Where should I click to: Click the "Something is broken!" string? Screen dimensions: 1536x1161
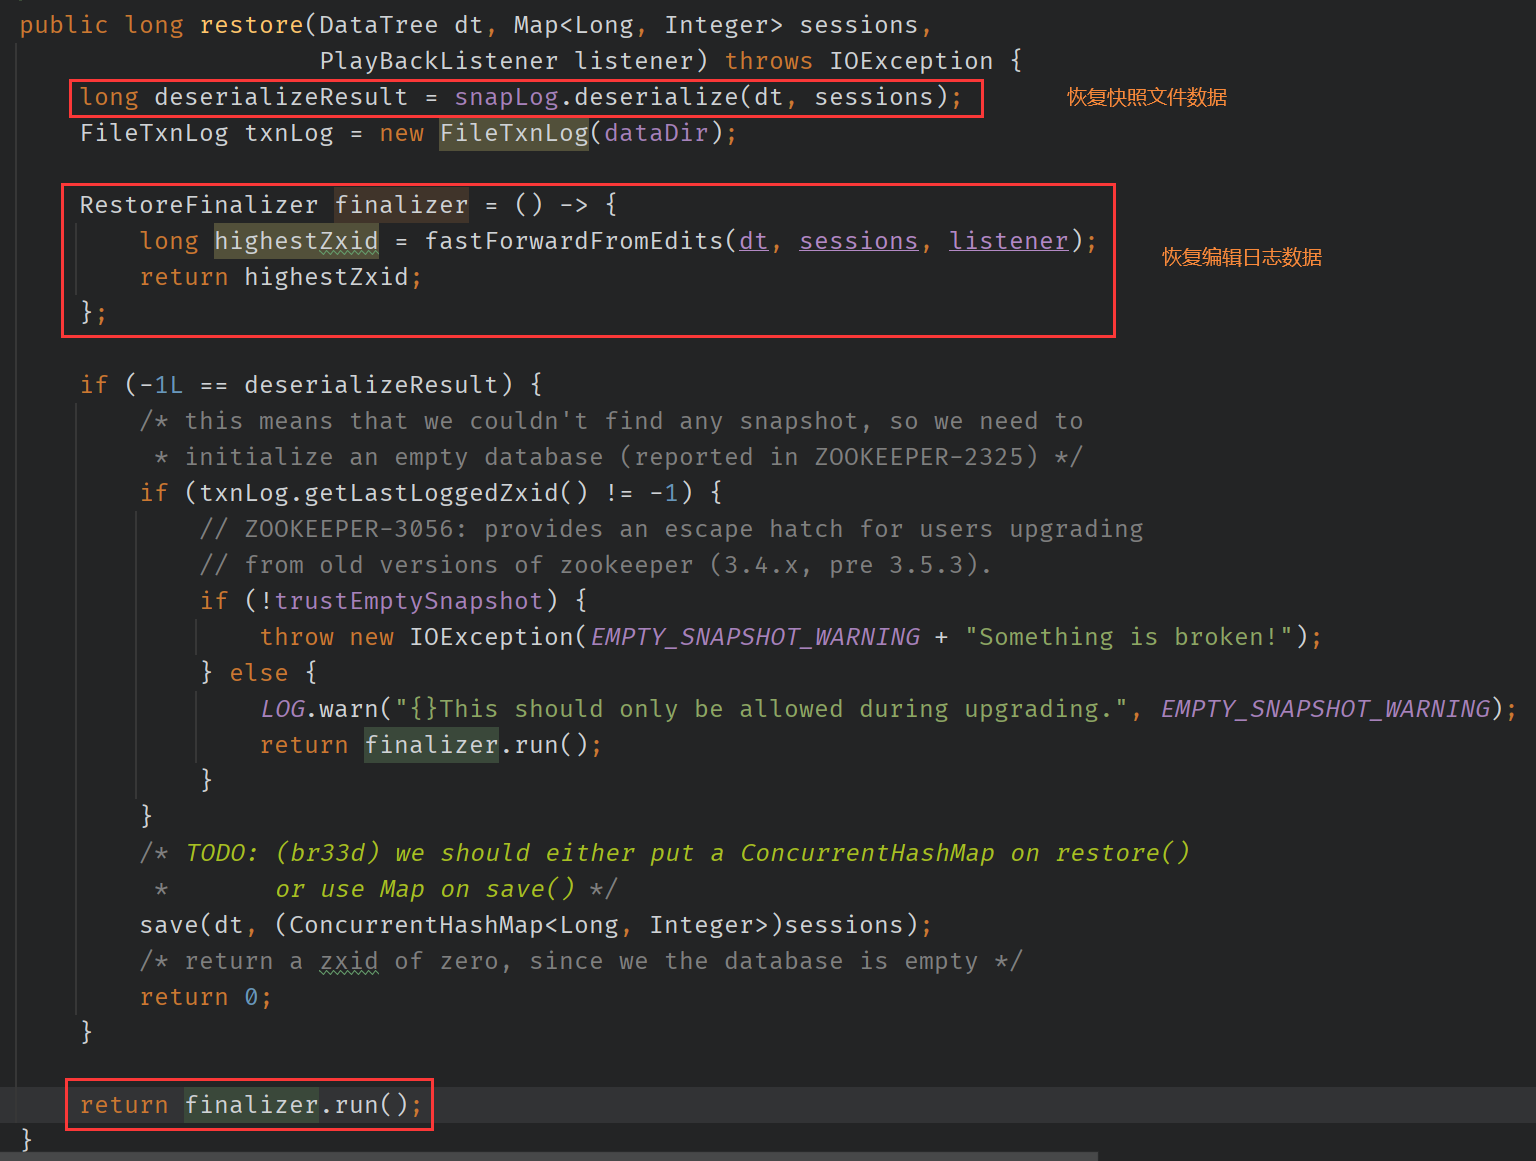click(1128, 637)
